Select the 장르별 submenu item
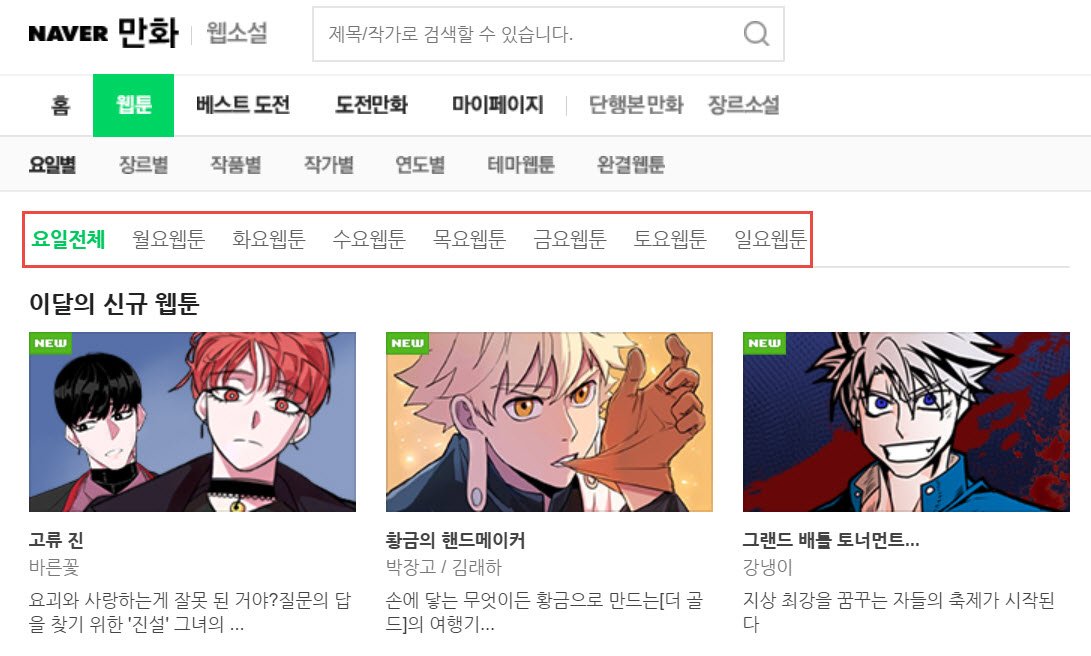 click(143, 165)
